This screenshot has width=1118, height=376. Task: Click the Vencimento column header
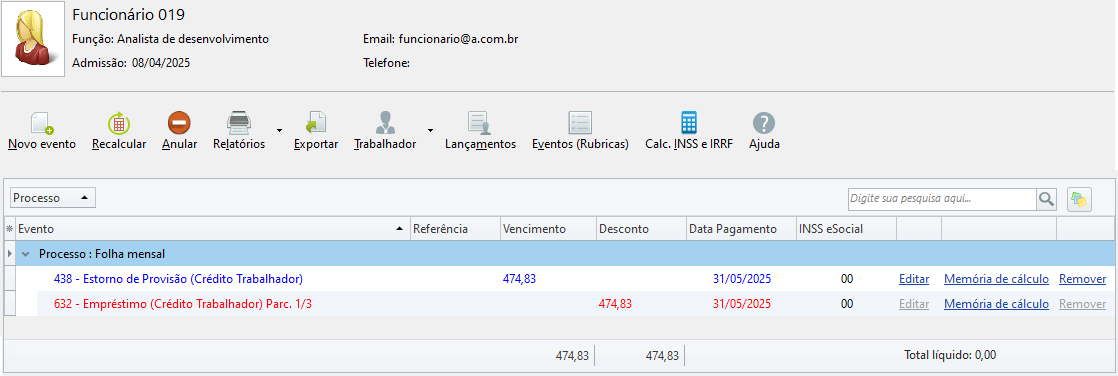click(x=548, y=229)
